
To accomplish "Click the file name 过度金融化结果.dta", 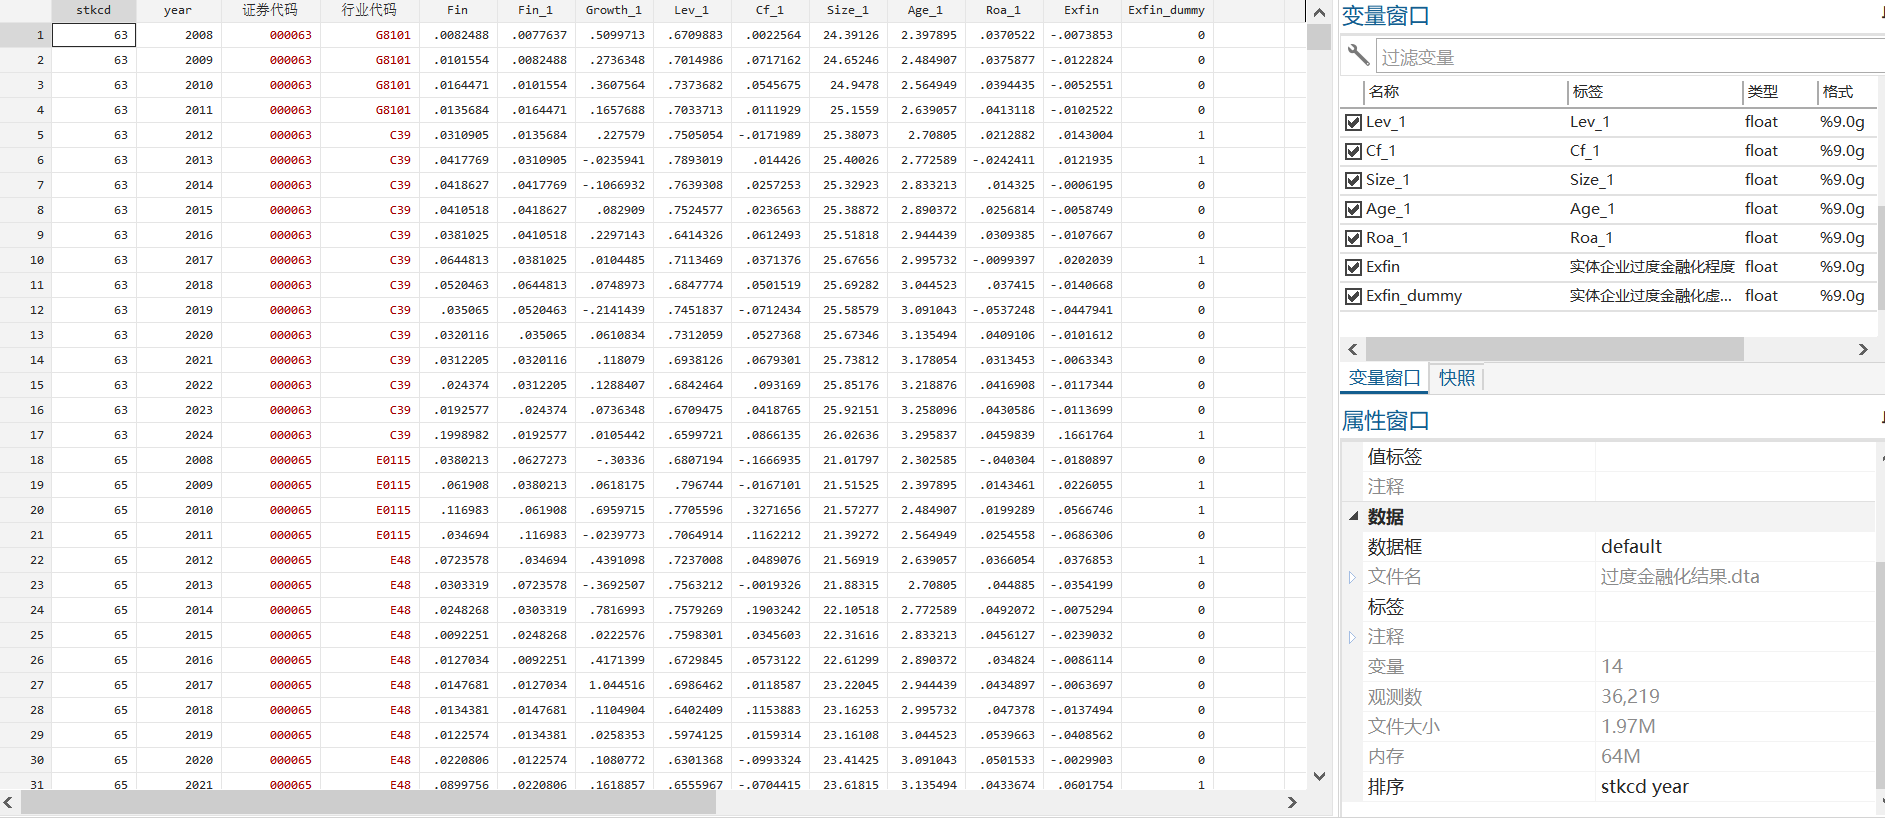I will tap(1680, 577).
